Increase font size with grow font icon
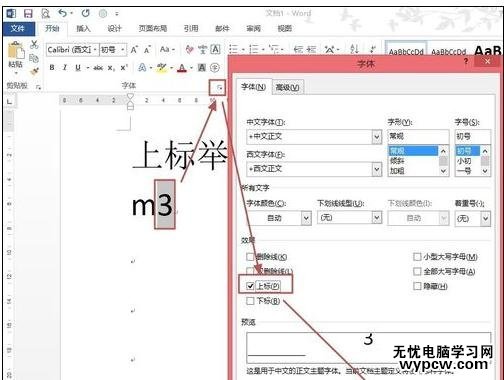The image size is (504, 380). tap(134, 50)
